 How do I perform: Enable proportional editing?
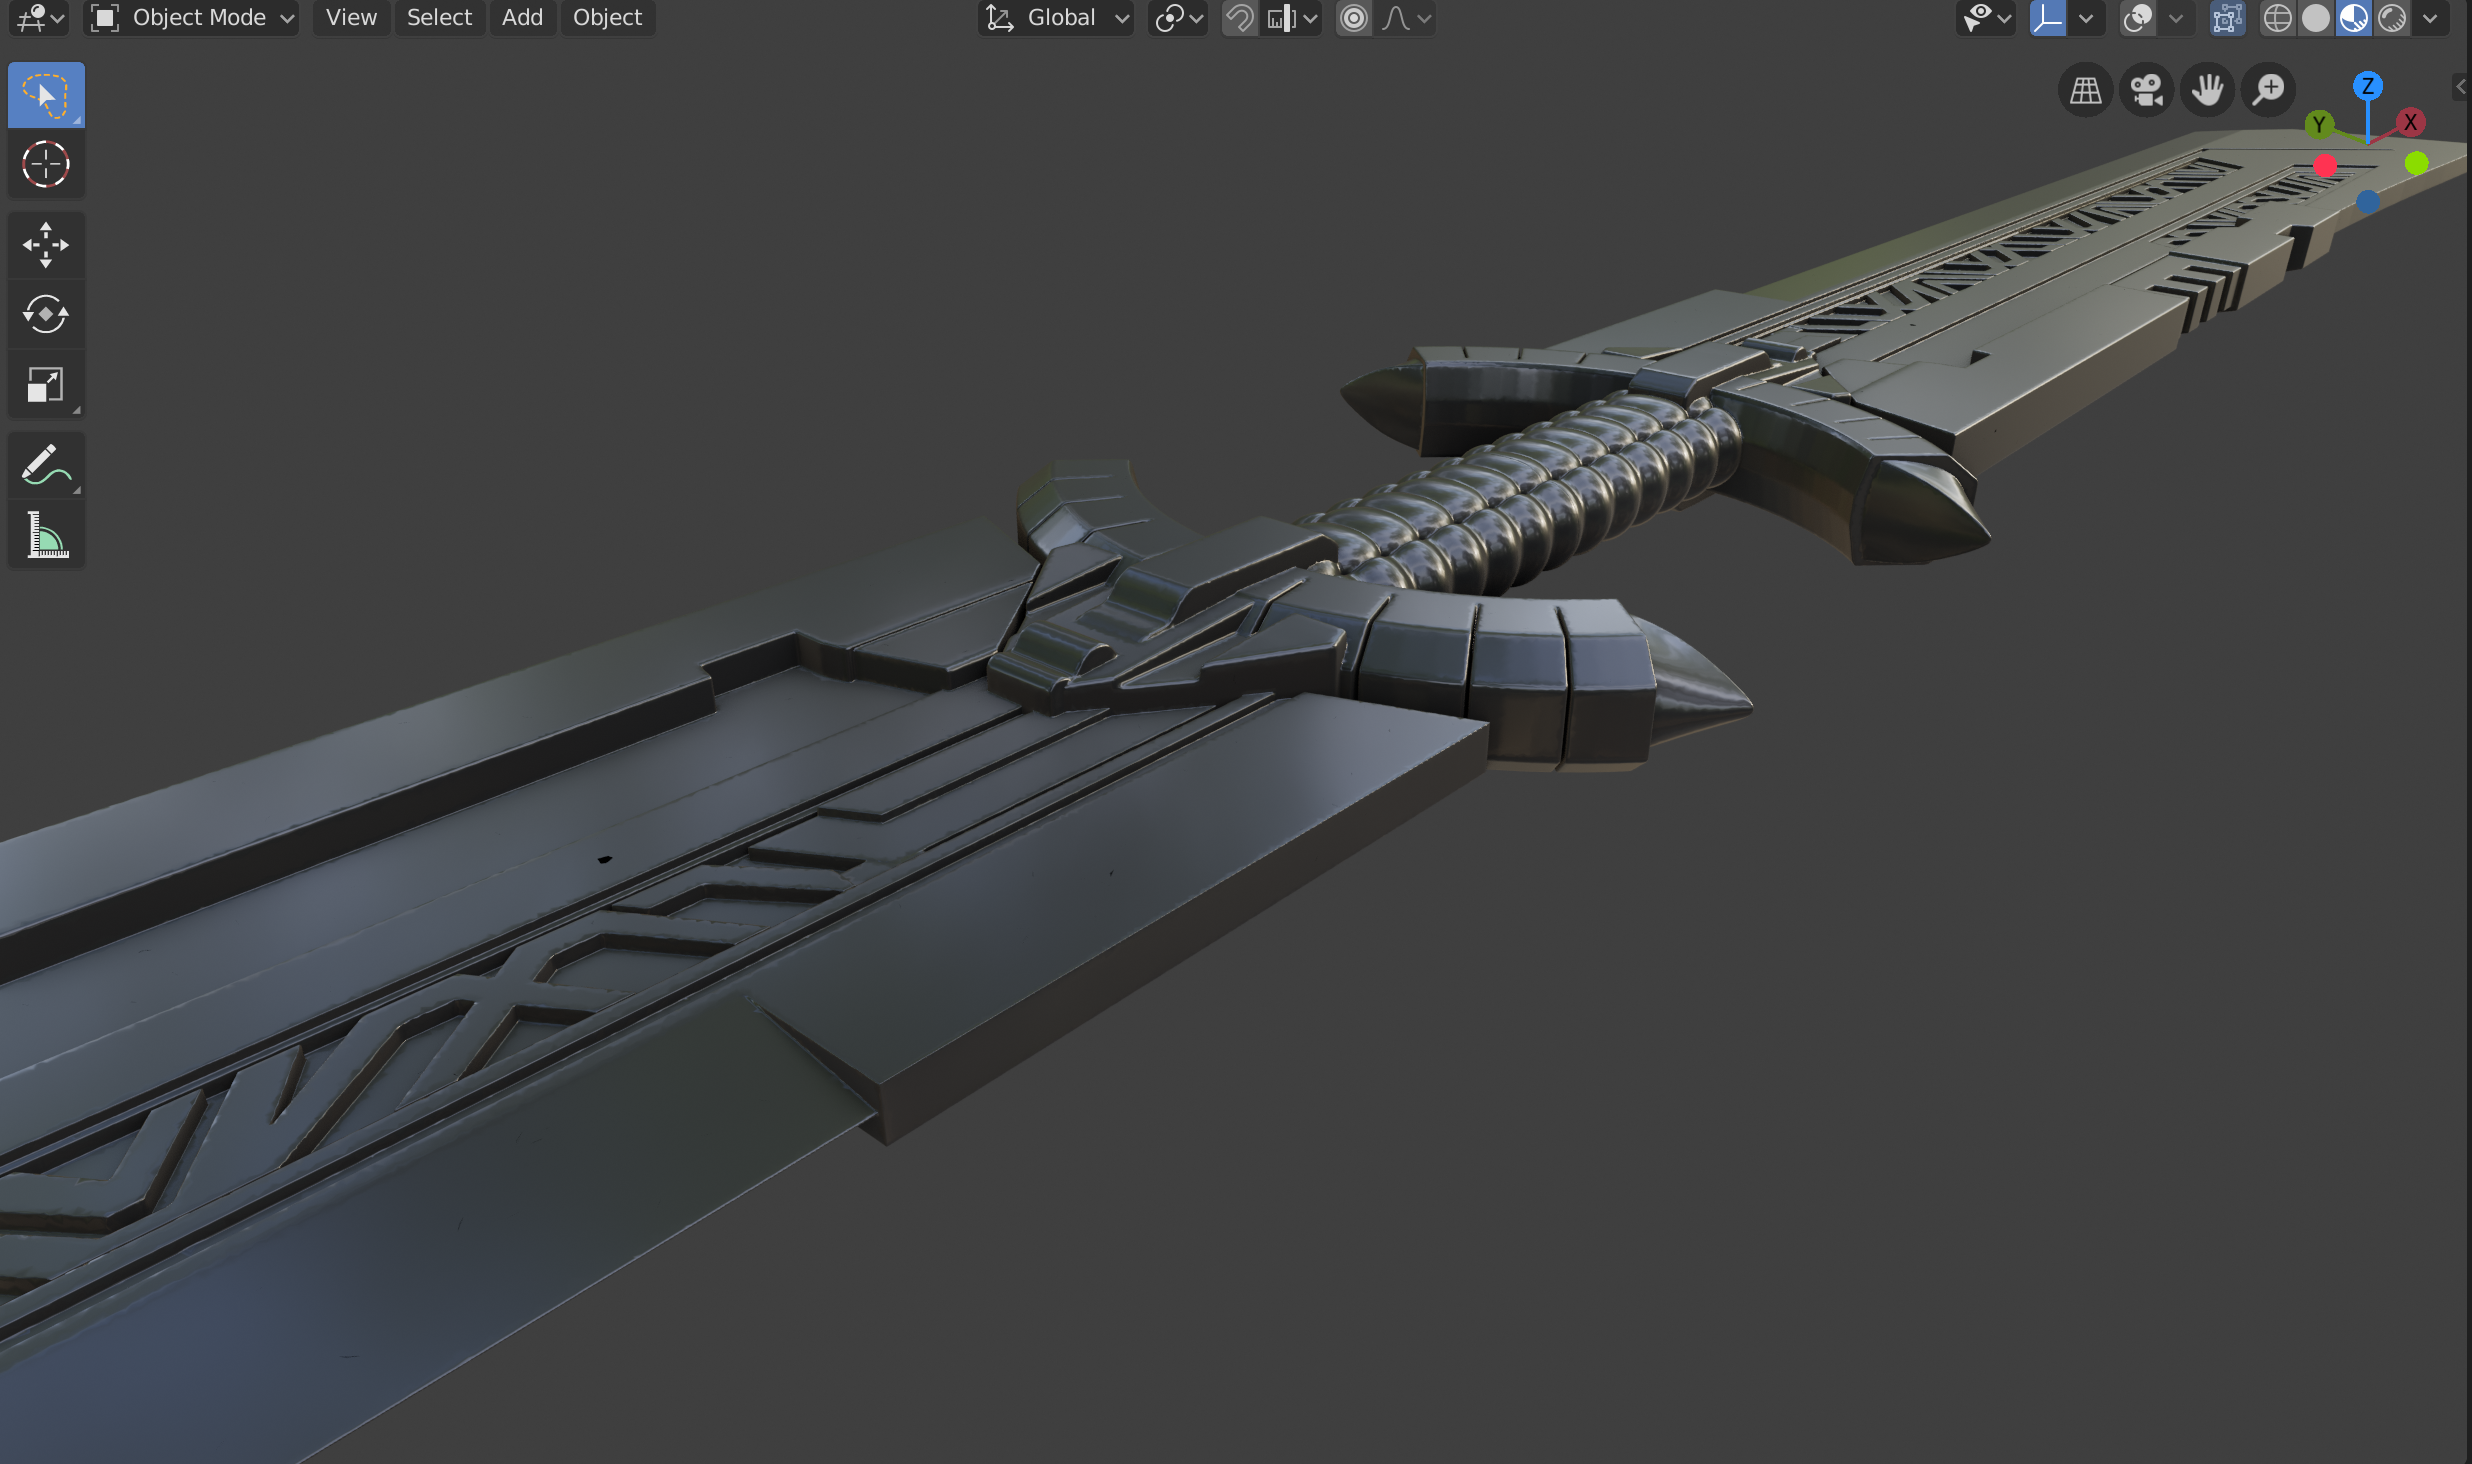(1354, 18)
